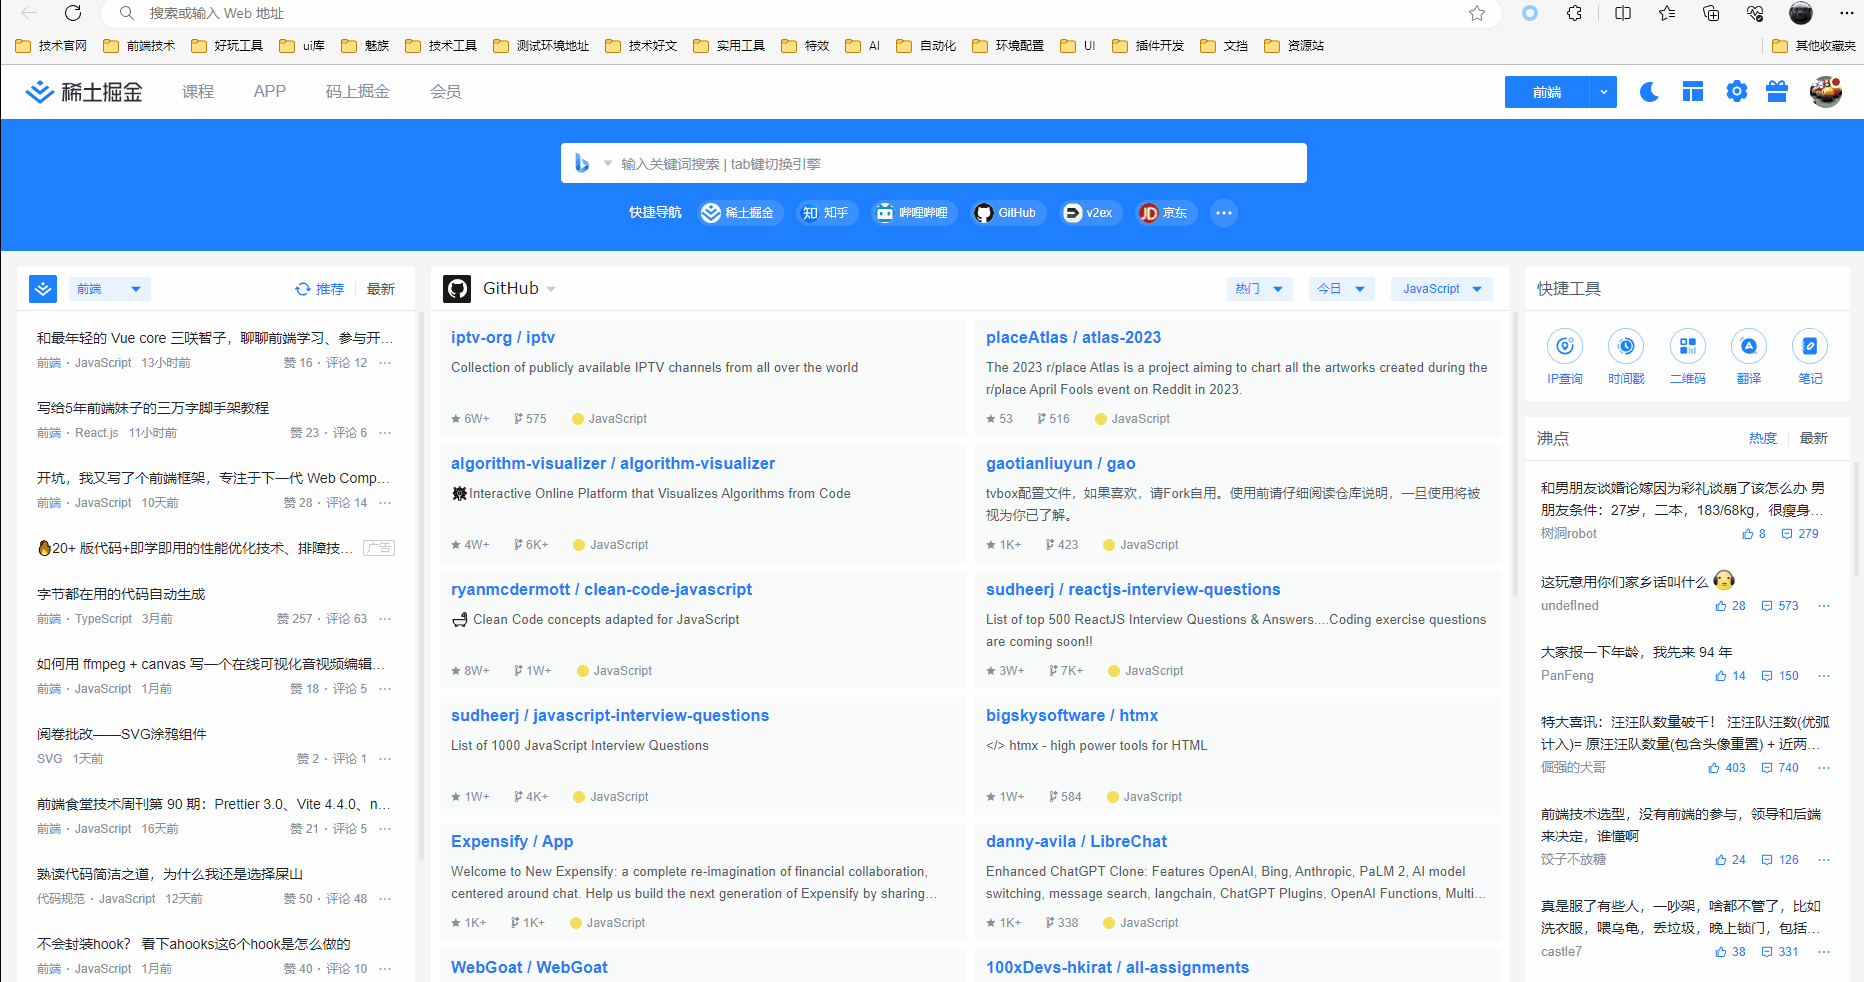Screen dimensions: 1864x982
Task: Open 稀土掘金 quick navigation shortcut
Action: (741, 213)
